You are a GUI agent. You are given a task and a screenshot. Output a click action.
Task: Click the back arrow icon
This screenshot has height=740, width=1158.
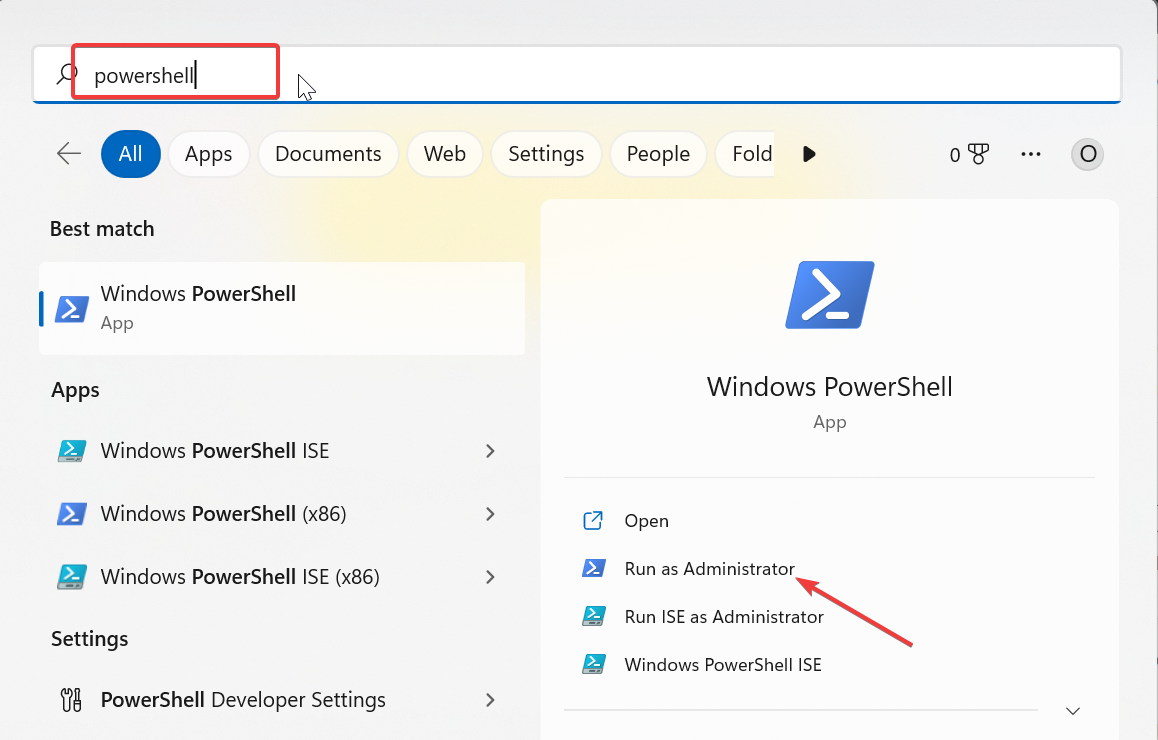coord(69,153)
